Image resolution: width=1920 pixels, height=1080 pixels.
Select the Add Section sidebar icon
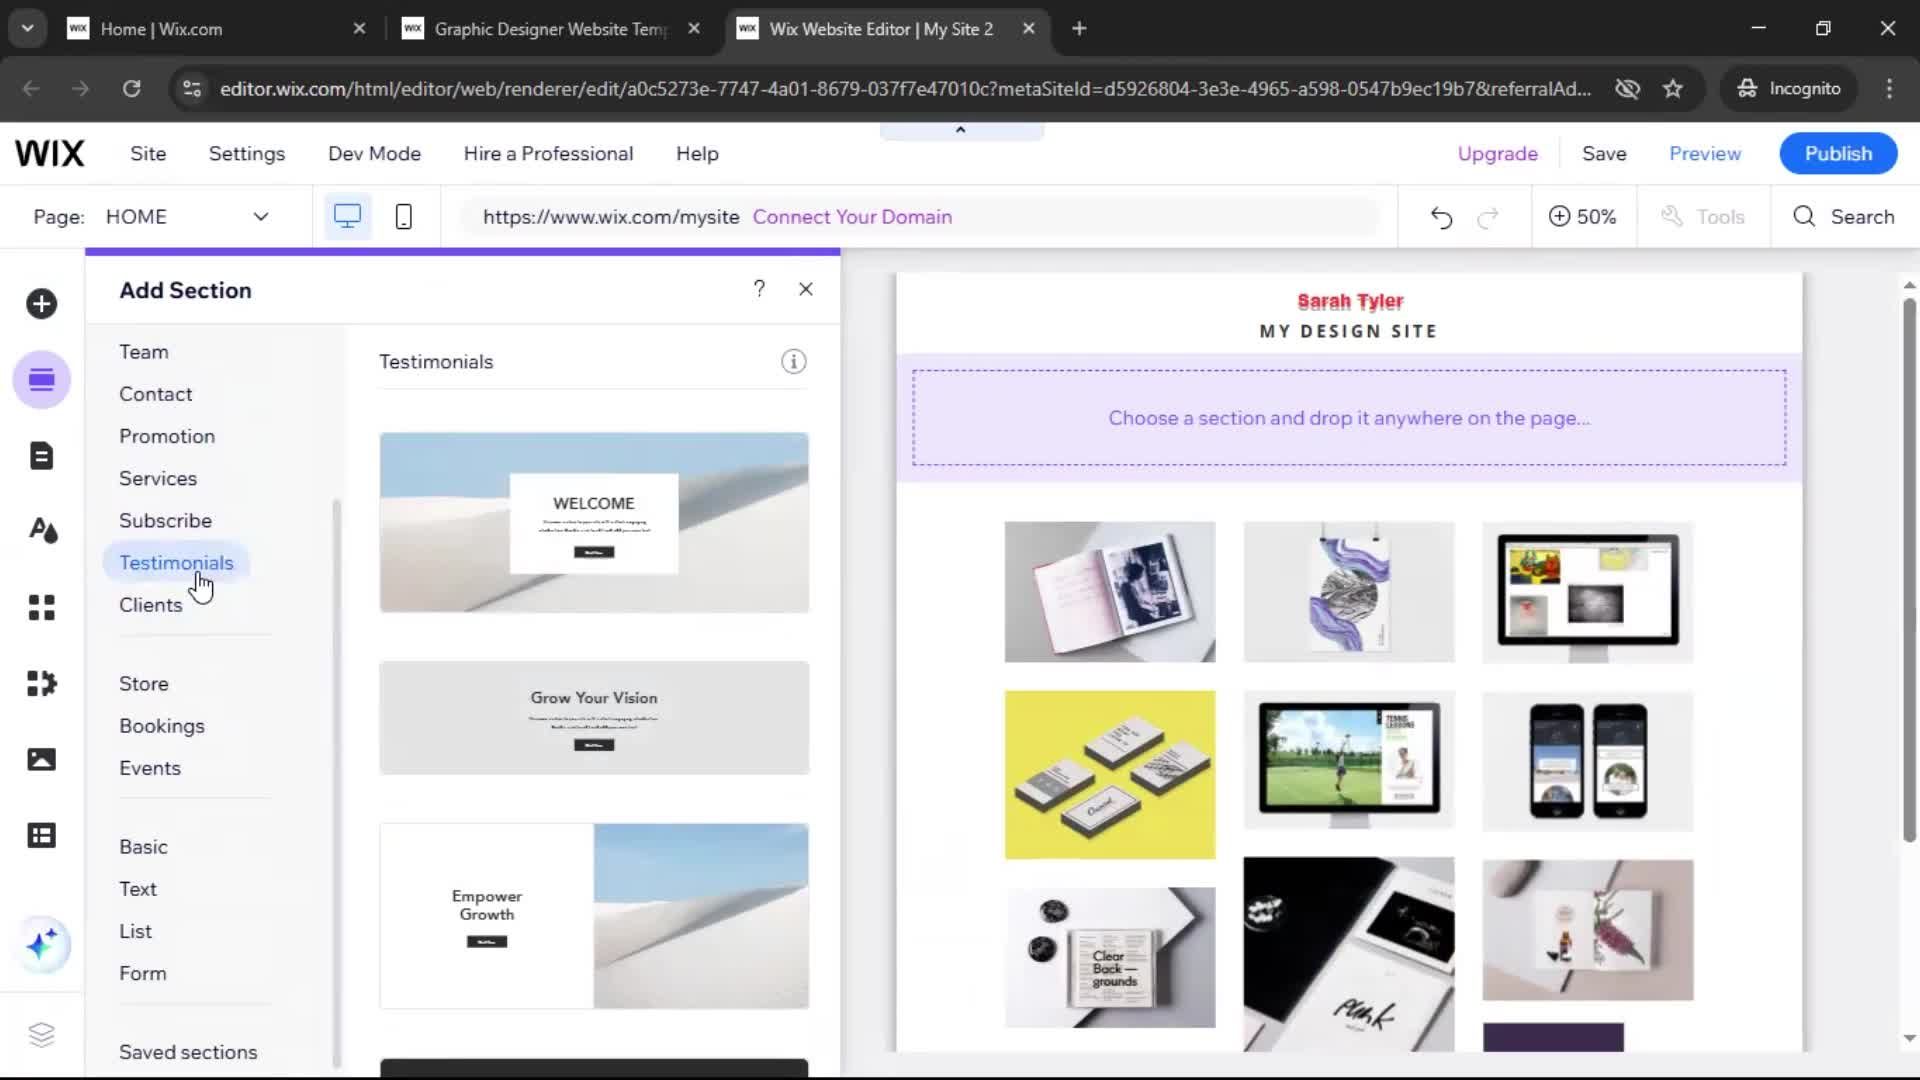click(41, 380)
